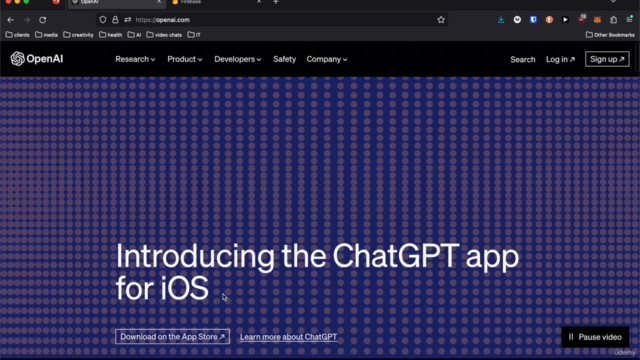640x360 pixels.
Task: Open the Firefox downloads panel
Action: (501, 20)
